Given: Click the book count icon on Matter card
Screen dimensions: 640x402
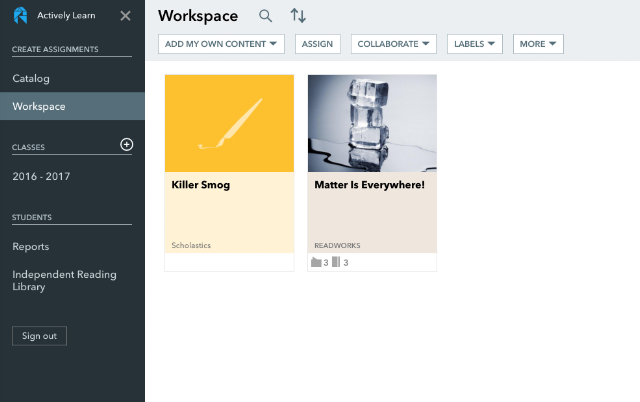Looking at the screenshot, I should [x=336, y=262].
